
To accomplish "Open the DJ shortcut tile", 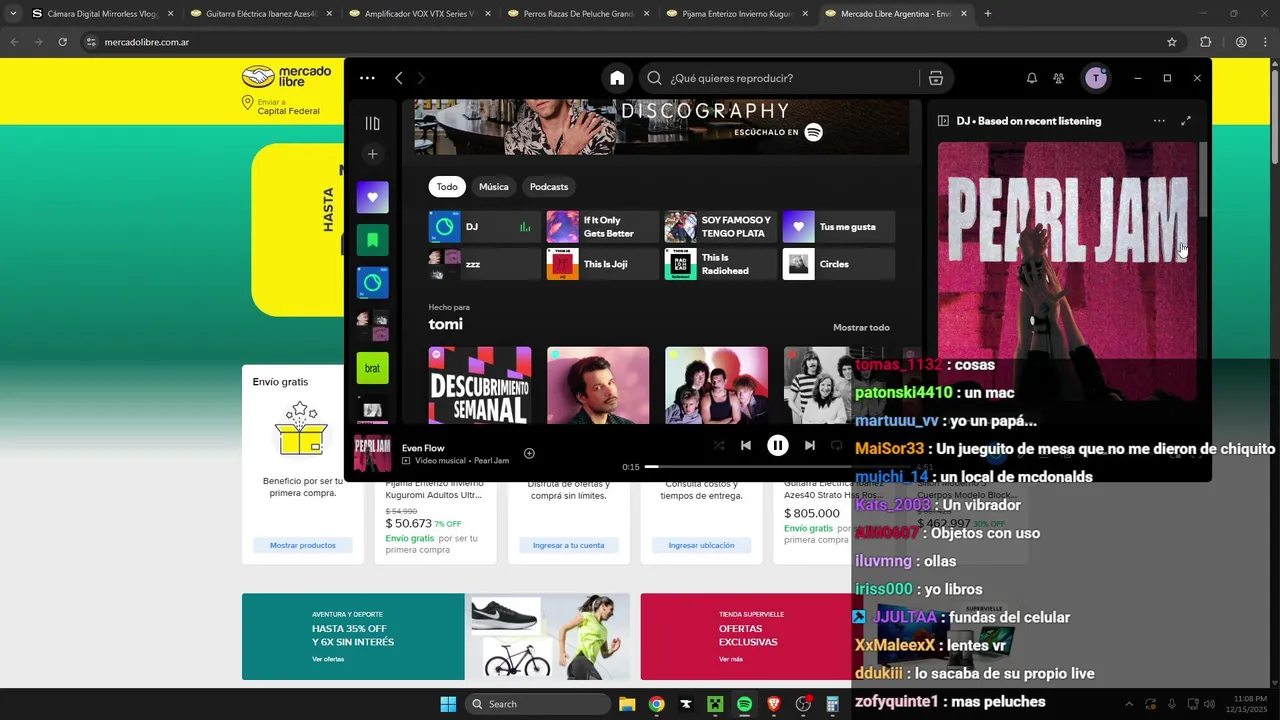I will point(484,227).
